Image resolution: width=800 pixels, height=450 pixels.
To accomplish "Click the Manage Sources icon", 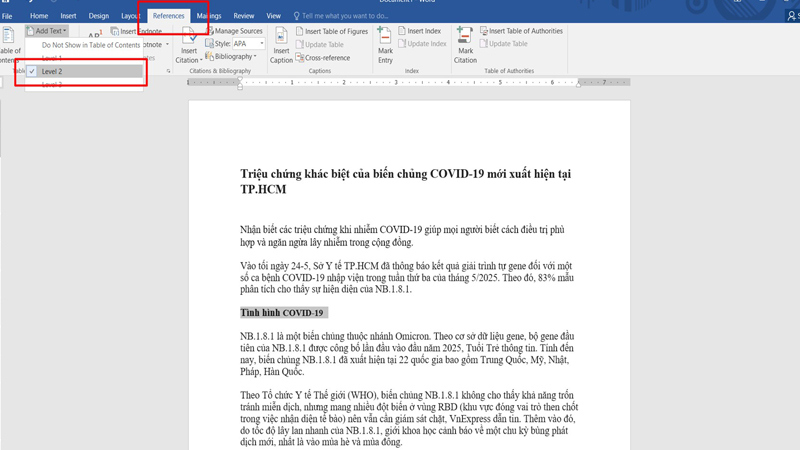I will (x=210, y=31).
